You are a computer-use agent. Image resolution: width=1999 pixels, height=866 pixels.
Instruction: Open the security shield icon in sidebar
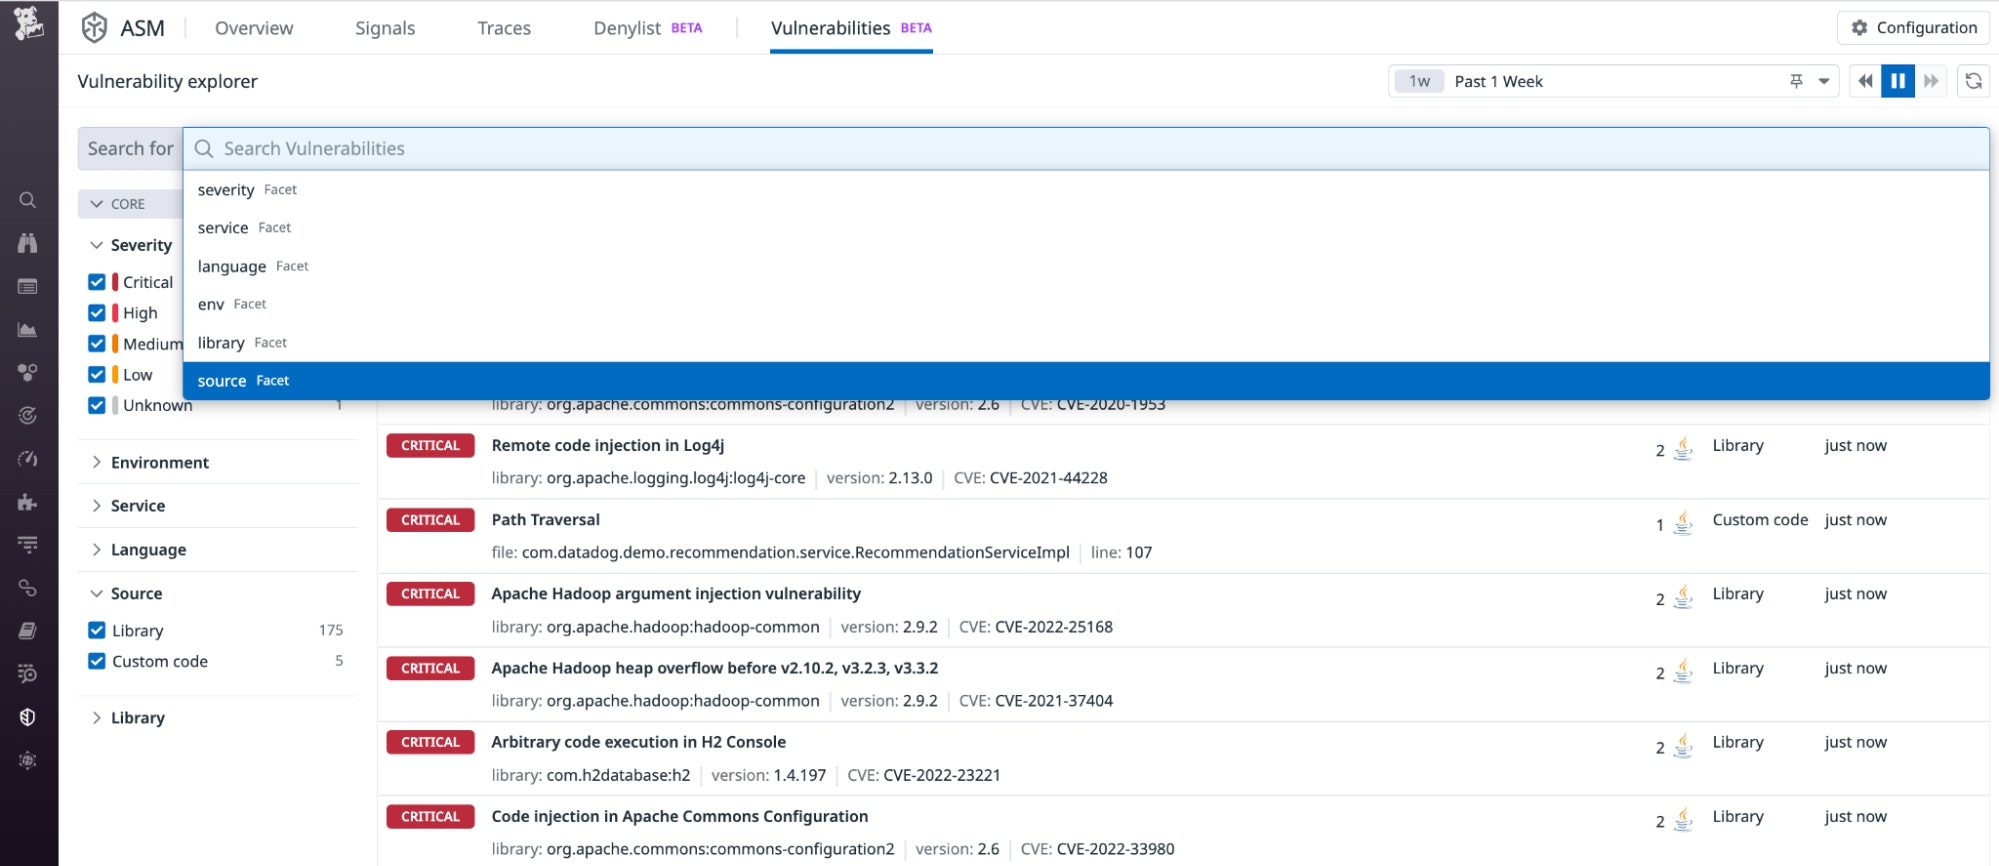[x=28, y=717]
